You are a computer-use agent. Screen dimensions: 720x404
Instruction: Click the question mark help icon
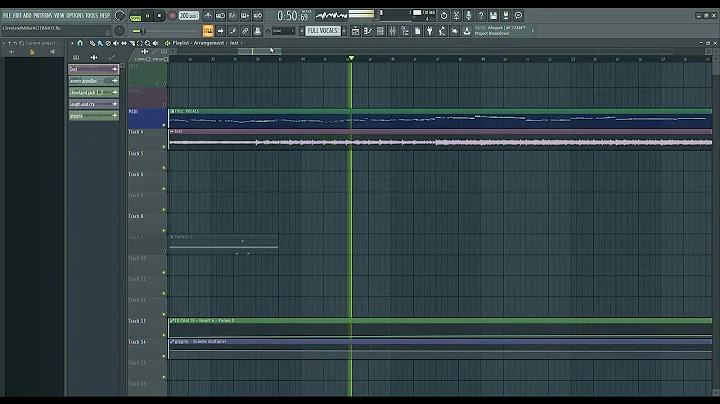click(481, 16)
